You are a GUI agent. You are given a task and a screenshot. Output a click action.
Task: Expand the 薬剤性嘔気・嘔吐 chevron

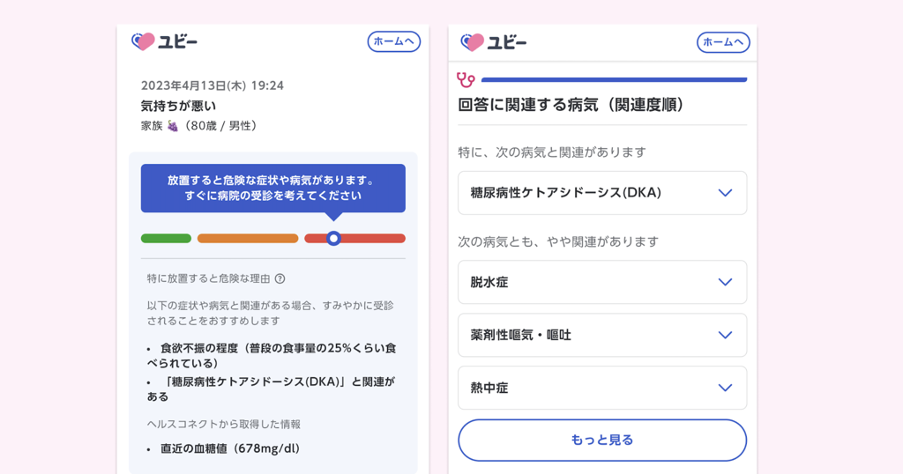coord(725,335)
